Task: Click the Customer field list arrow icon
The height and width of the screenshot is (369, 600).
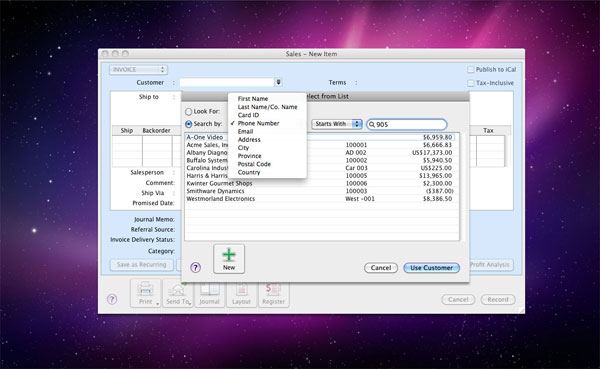Action: point(279,82)
